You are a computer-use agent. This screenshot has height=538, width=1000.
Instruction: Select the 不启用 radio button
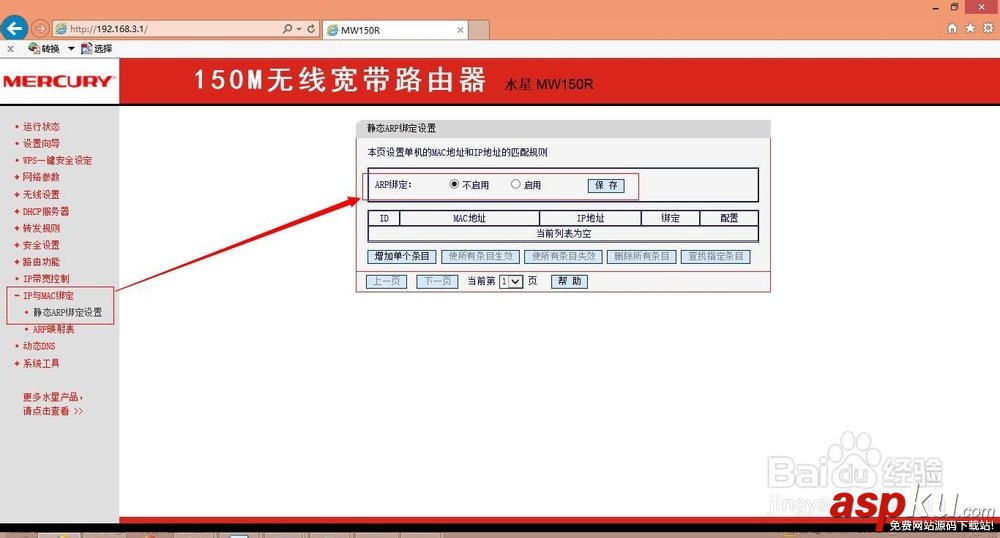pyautogui.click(x=454, y=184)
